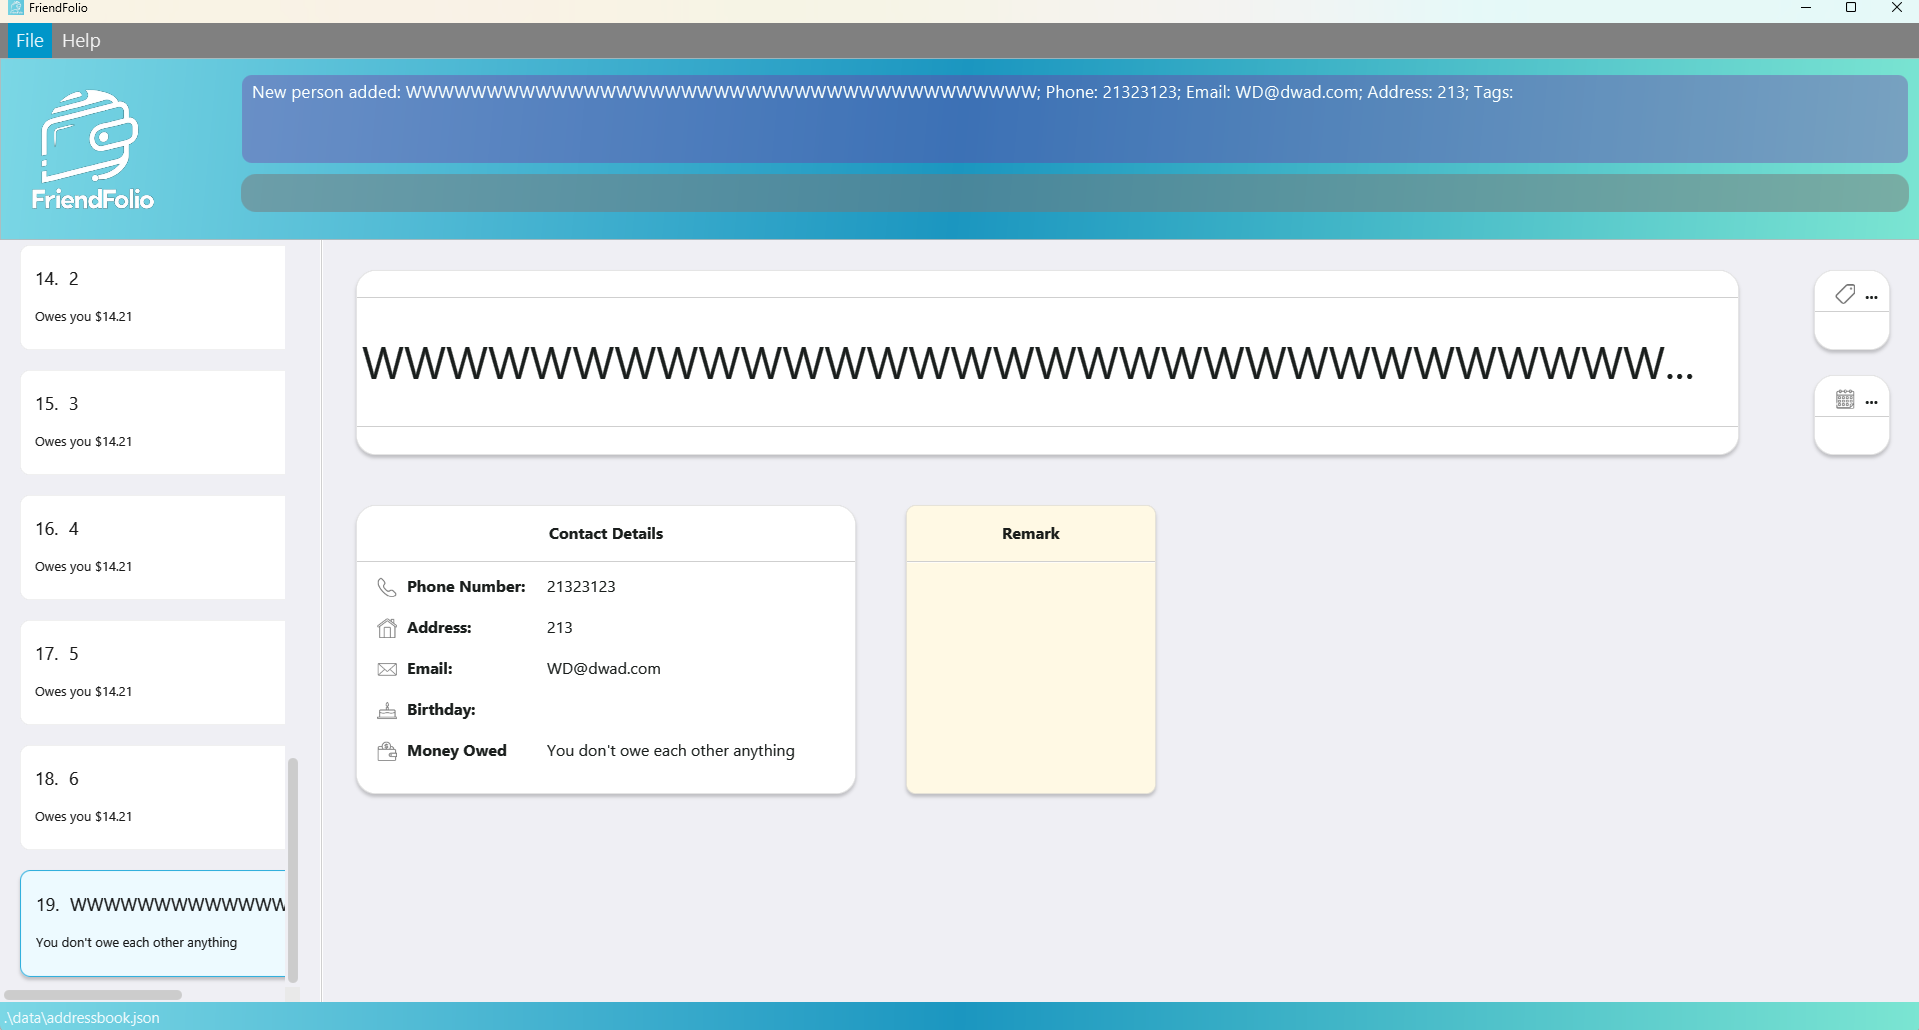Image resolution: width=1919 pixels, height=1030 pixels.
Task: Click 'You don't owe each other anything' in details
Action: click(x=671, y=751)
